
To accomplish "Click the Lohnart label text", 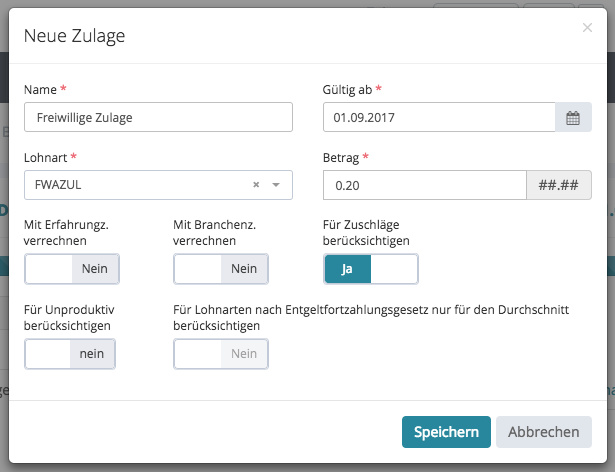I will (46, 158).
